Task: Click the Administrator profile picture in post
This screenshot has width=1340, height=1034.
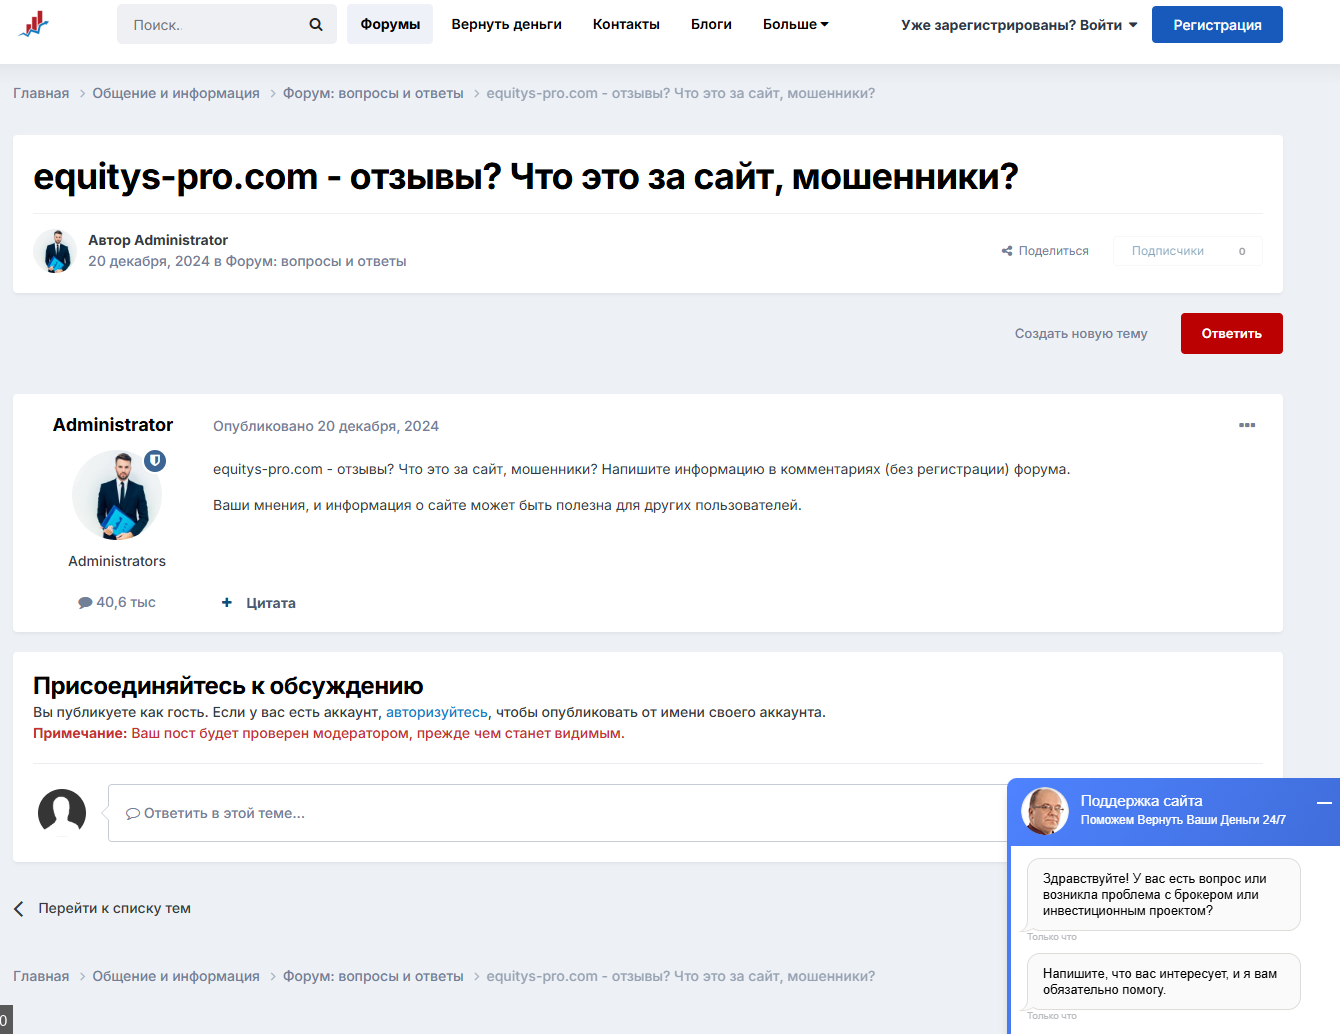Action: (x=116, y=497)
